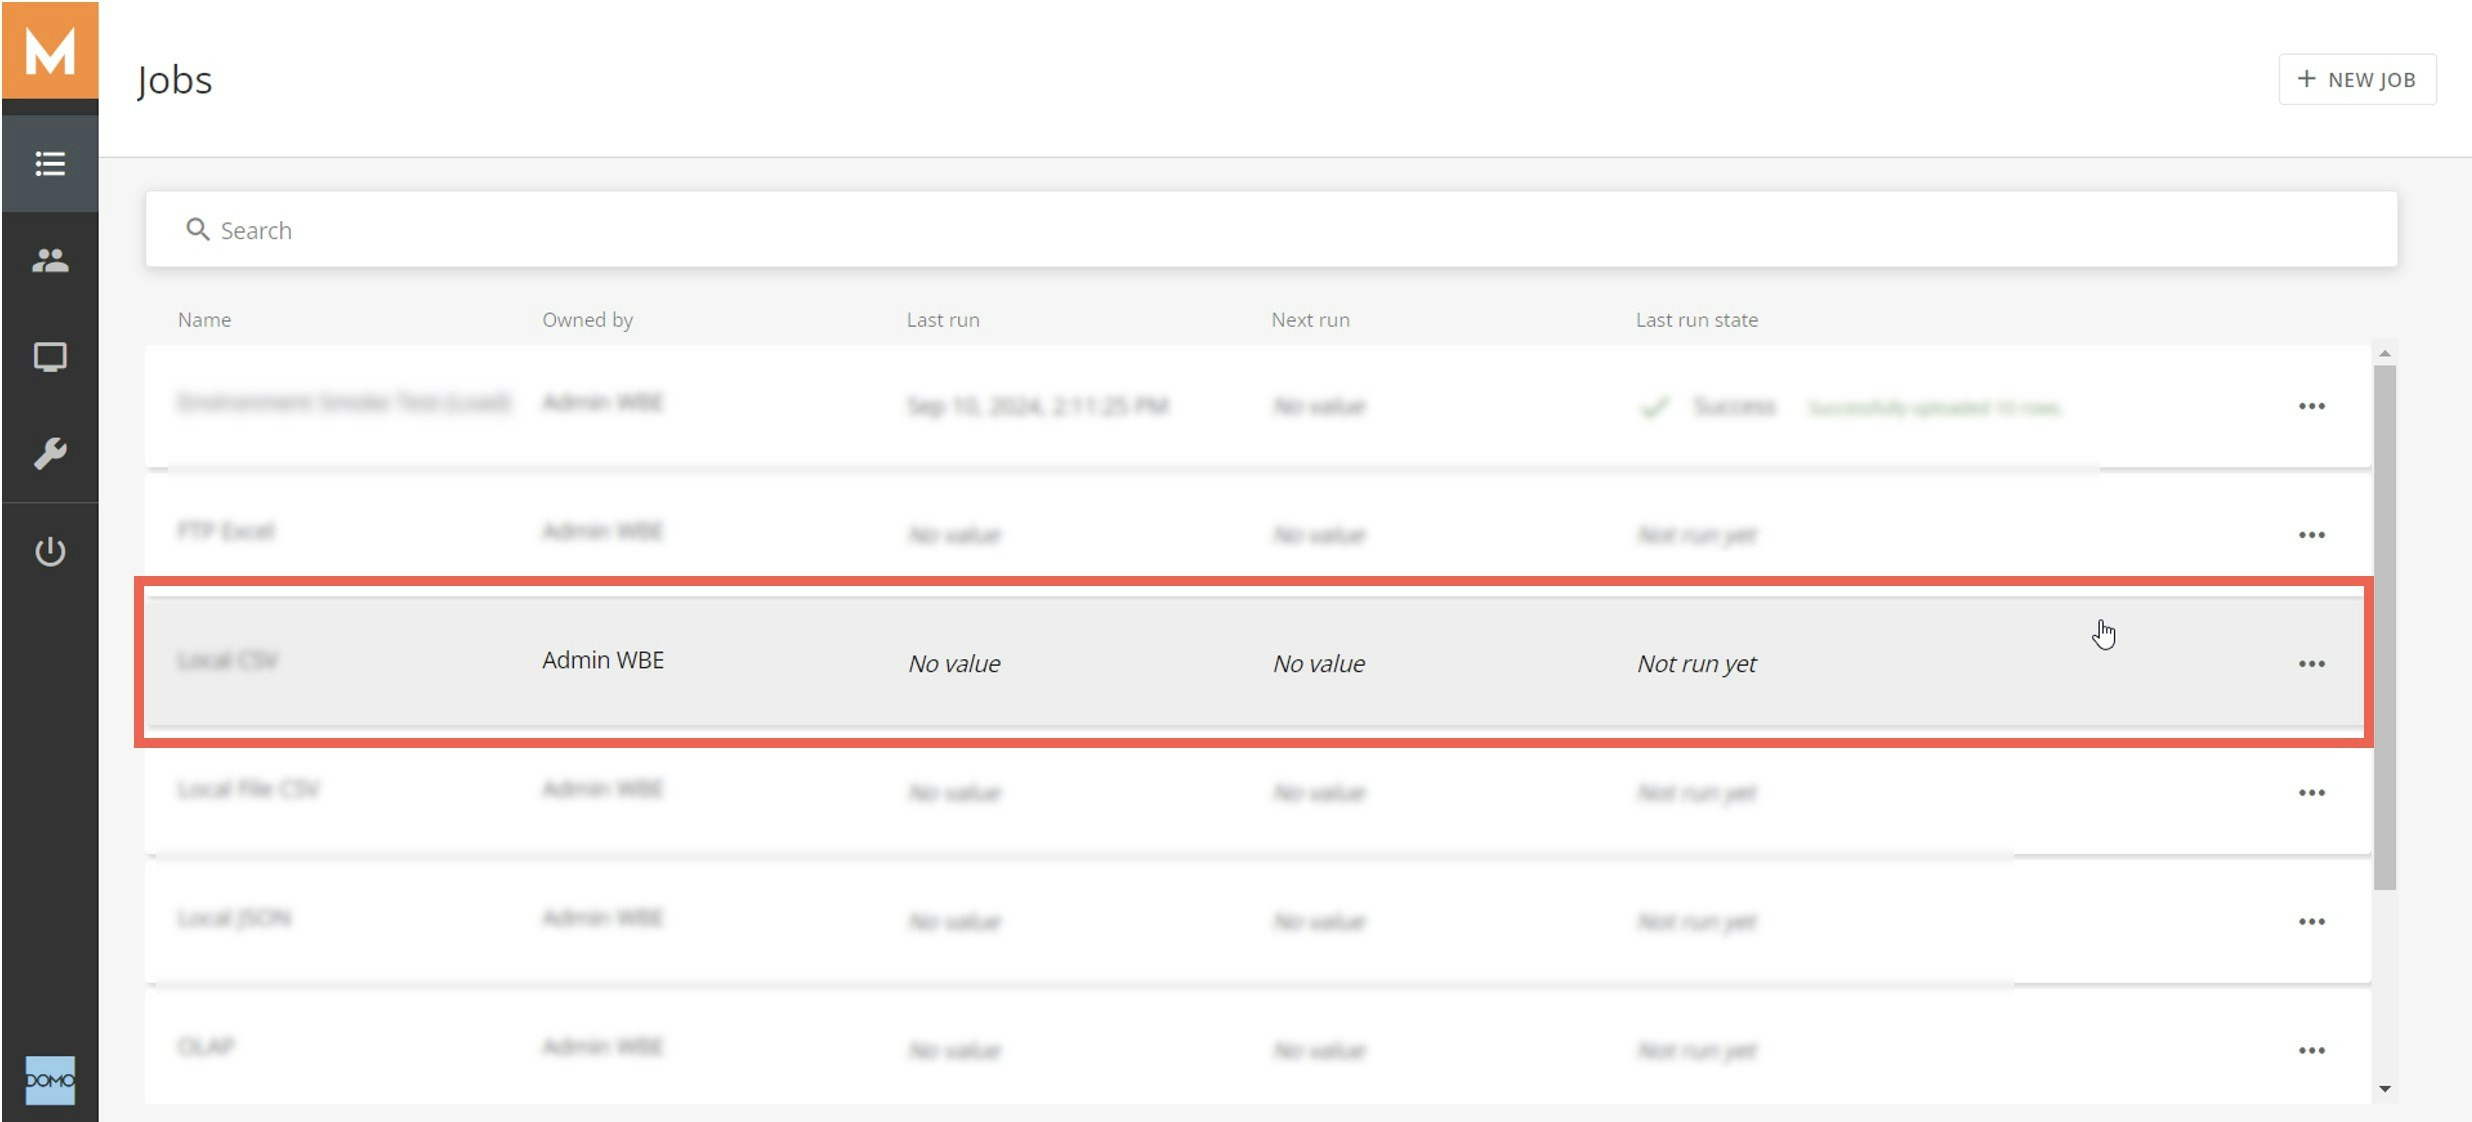Click the orange M logo icon
Image resolution: width=2472 pixels, height=1122 pixels.
50,50
